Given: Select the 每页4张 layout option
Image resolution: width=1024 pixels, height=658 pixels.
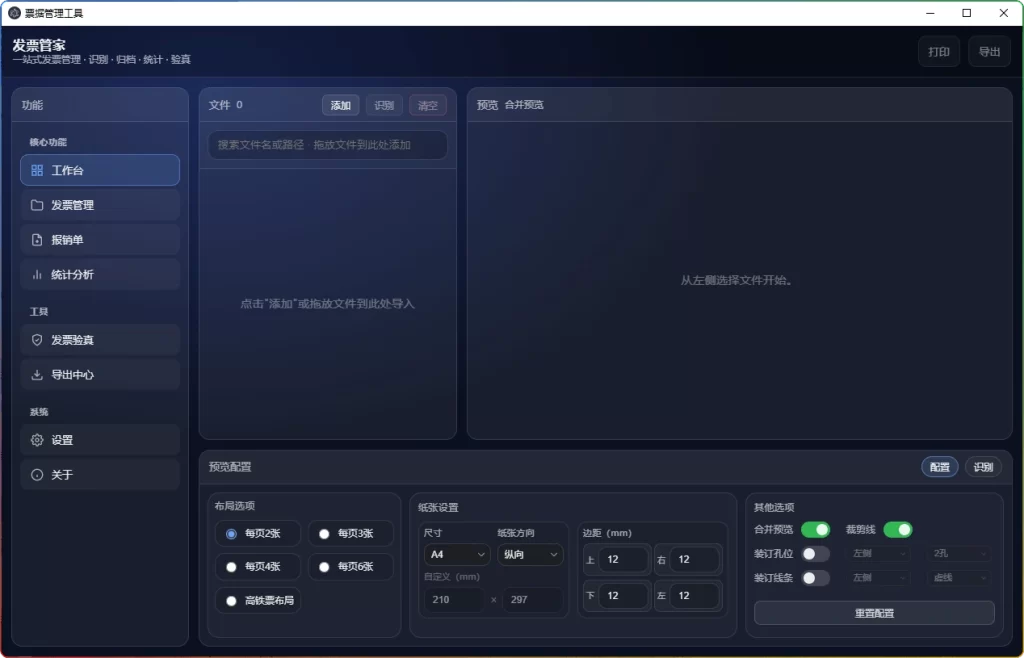Looking at the screenshot, I should coord(257,567).
